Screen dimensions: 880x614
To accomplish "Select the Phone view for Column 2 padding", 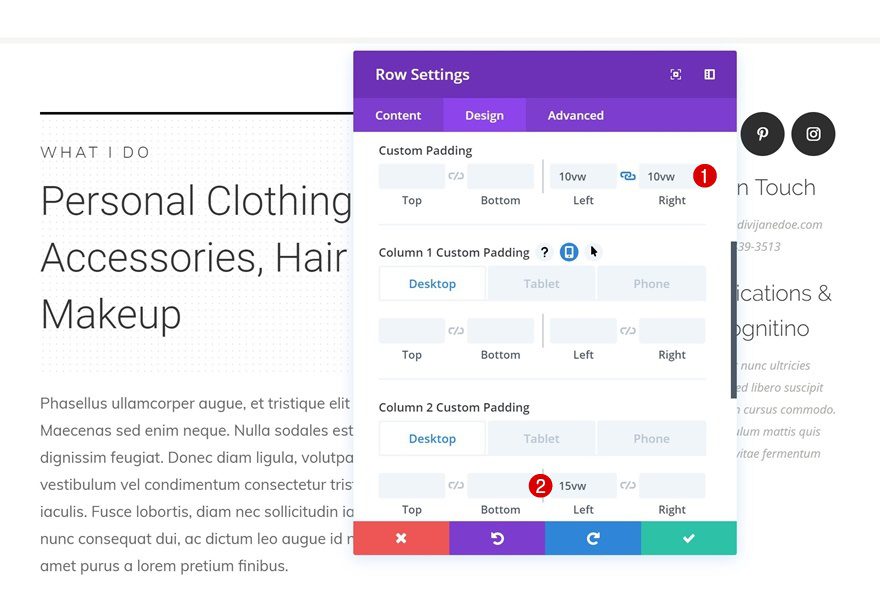I will pos(651,438).
